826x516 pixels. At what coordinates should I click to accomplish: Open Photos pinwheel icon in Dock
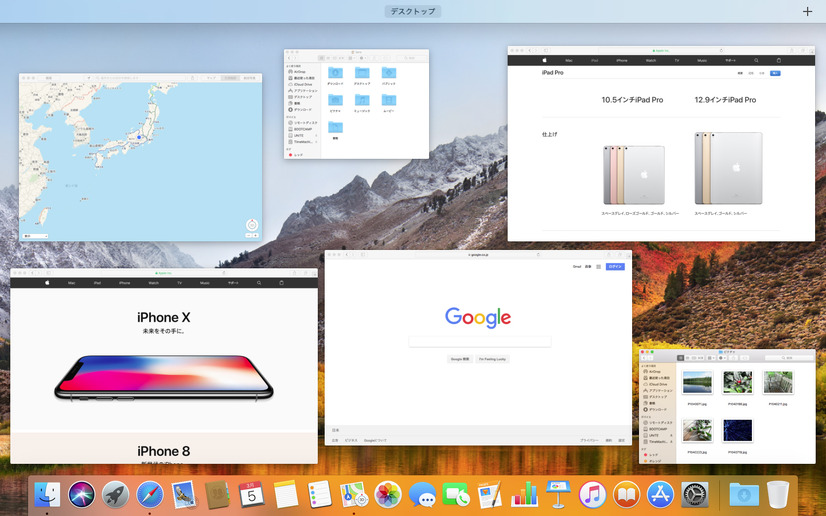[x=388, y=495]
